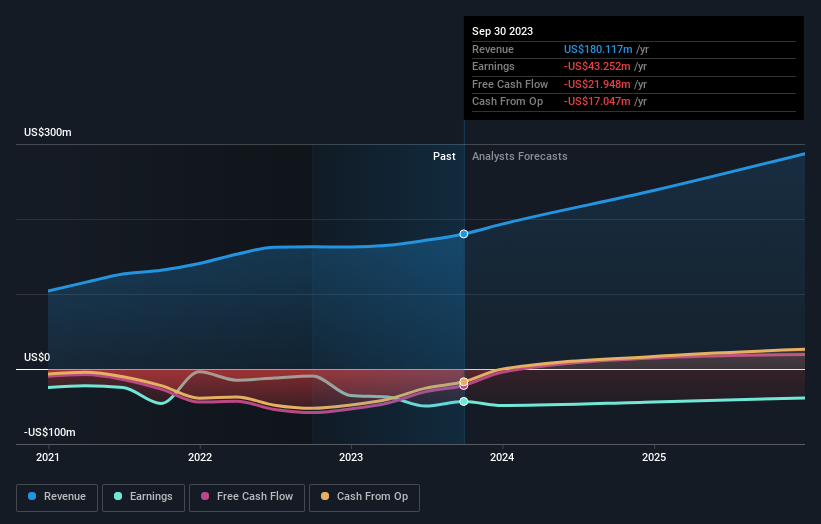Click the Analysts Forecasts label
The width and height of the screenshot is (821, 524).
(x=519, y=156)
